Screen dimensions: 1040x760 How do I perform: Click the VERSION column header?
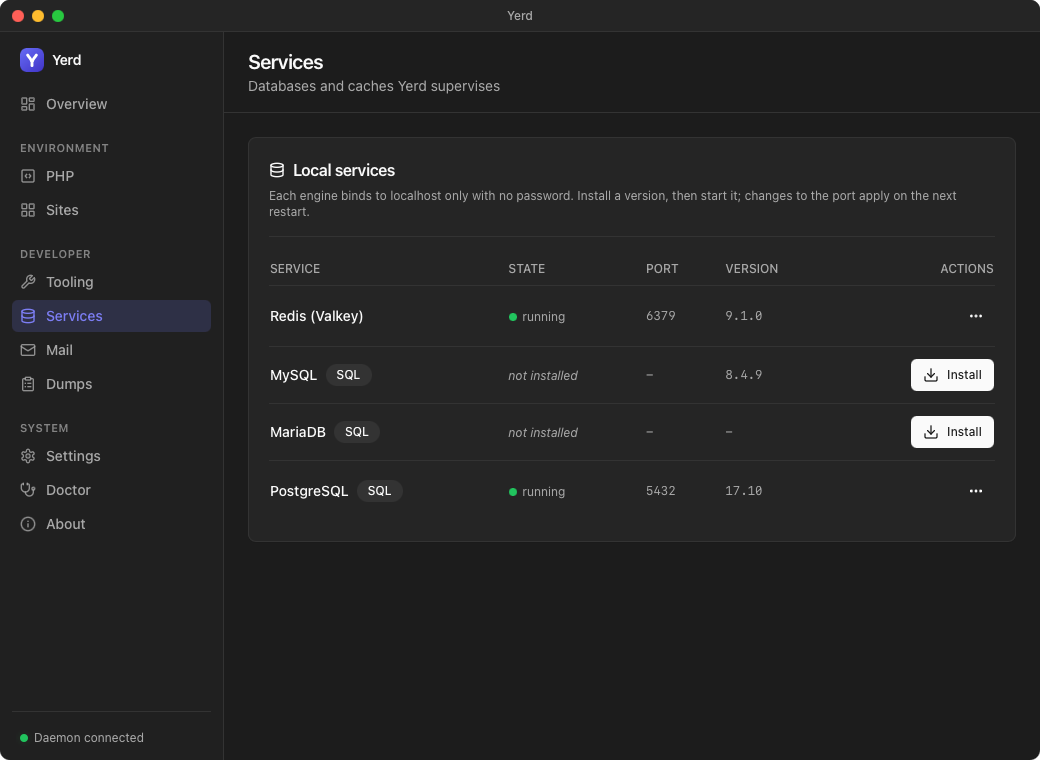click(x=751, y=269)
